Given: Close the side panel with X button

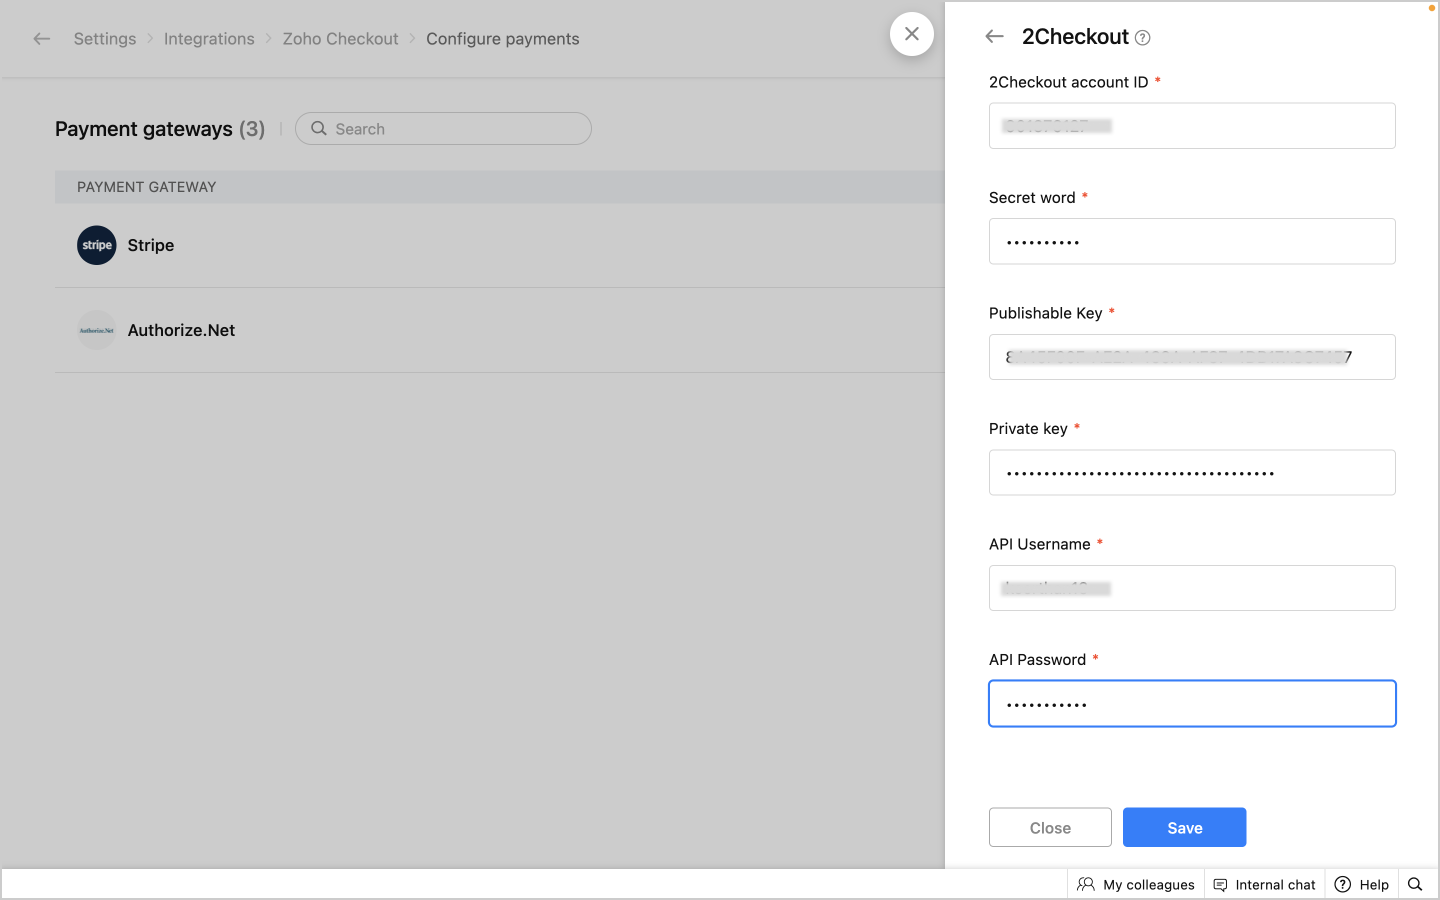Looking at the screenshot, I should pyautogui.click(x=912, y=34).
